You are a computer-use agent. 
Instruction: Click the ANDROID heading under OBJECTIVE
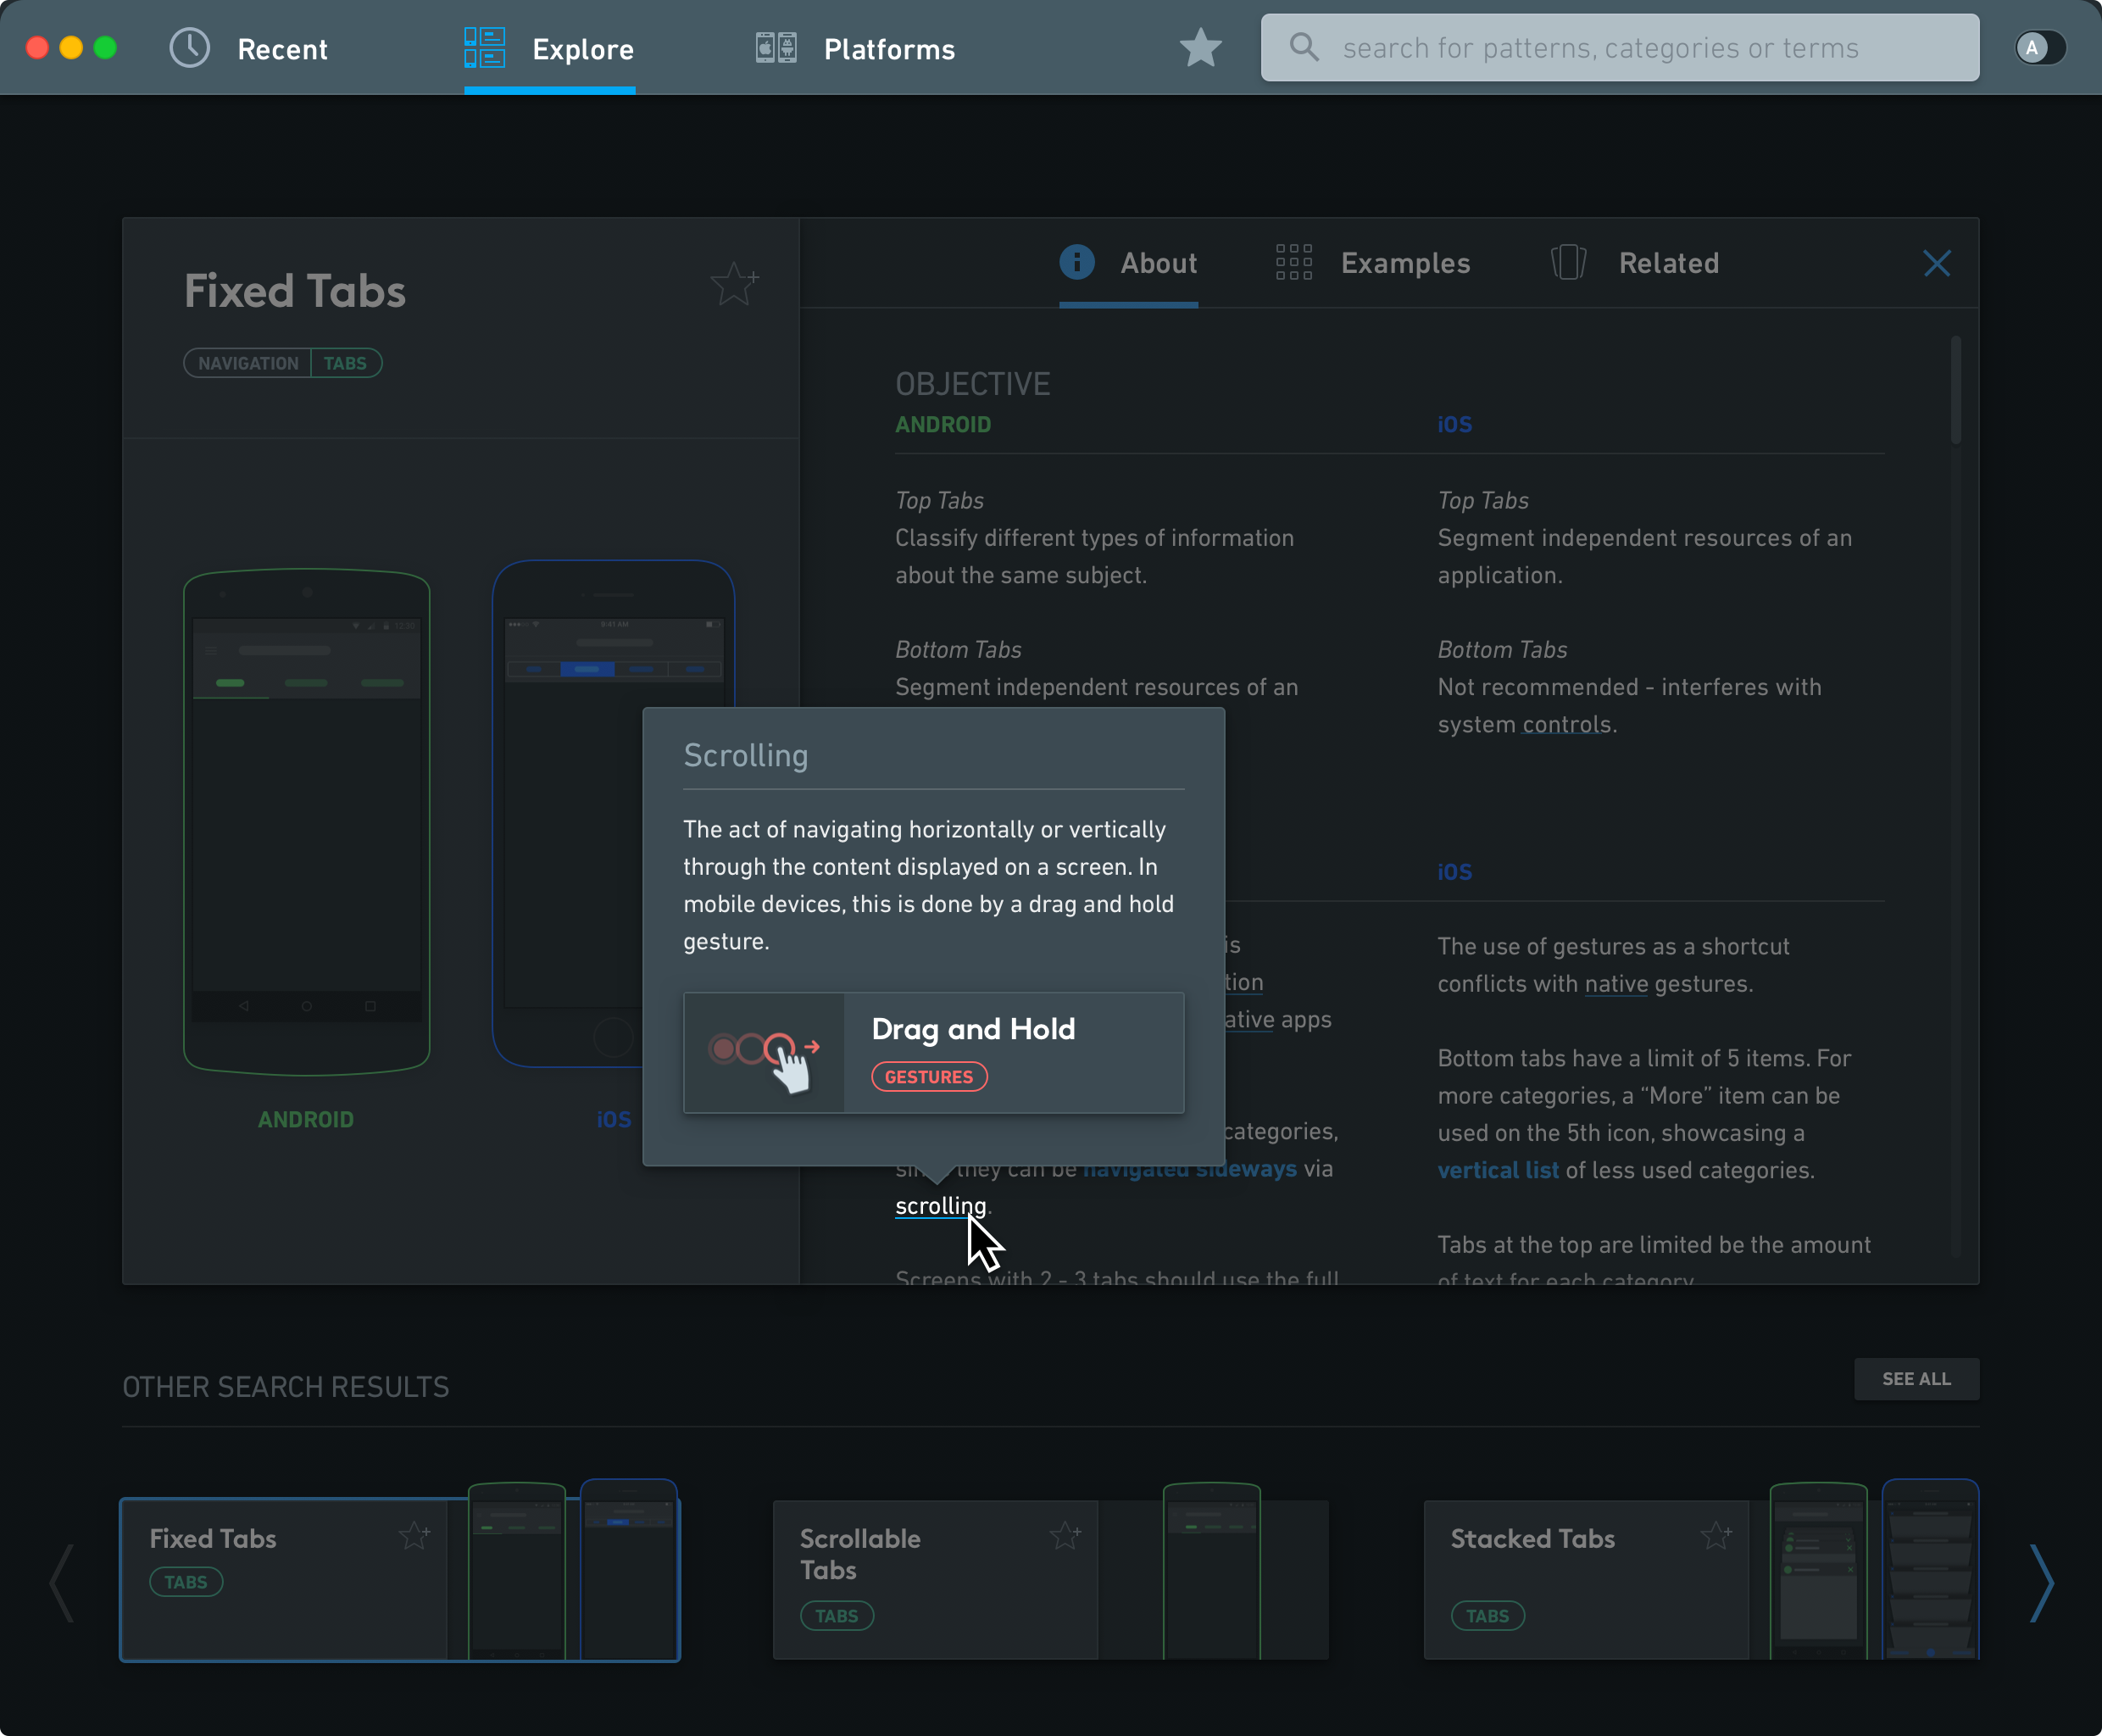click(x=943, y=424)
